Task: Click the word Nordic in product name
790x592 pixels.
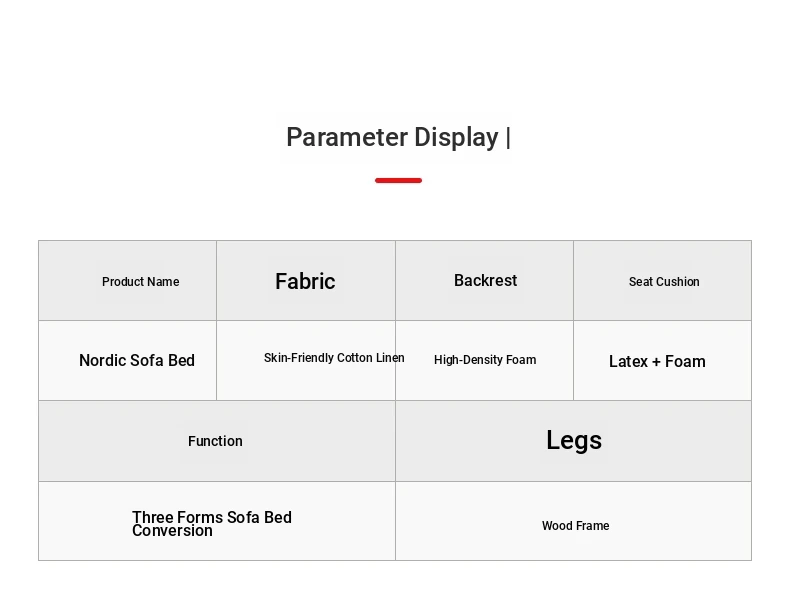Action: pos(102,361)
